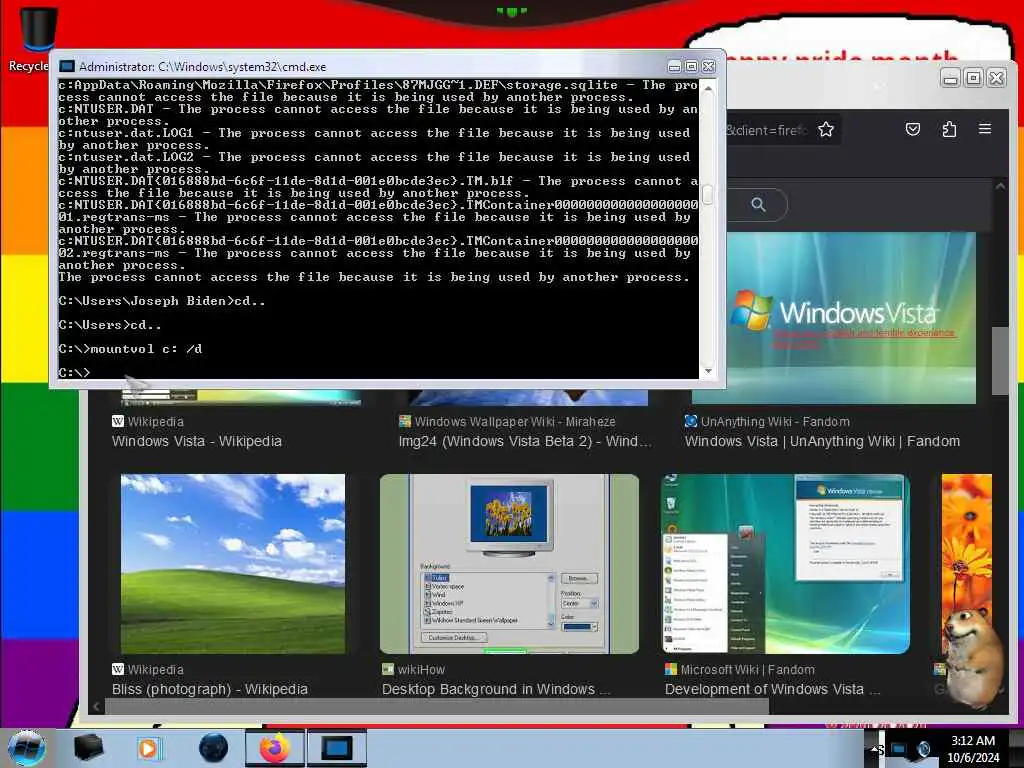Click the wikiHow source favicon

(x=388, y=669)
